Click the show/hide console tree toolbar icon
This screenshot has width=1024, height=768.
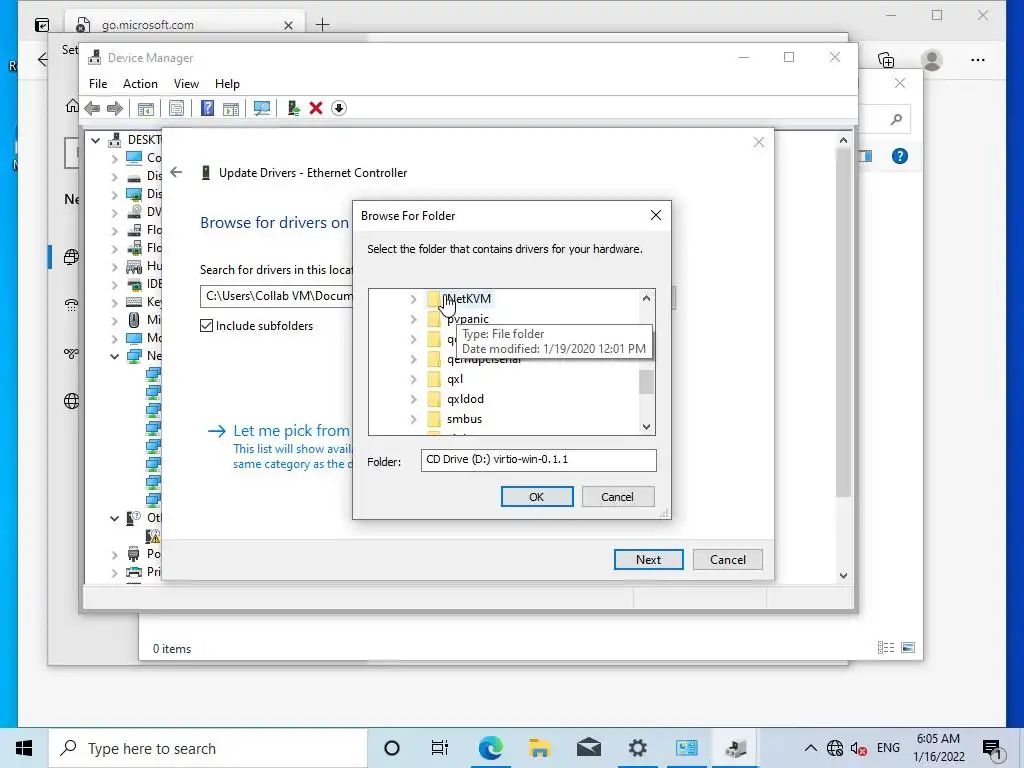pos(146,108)
